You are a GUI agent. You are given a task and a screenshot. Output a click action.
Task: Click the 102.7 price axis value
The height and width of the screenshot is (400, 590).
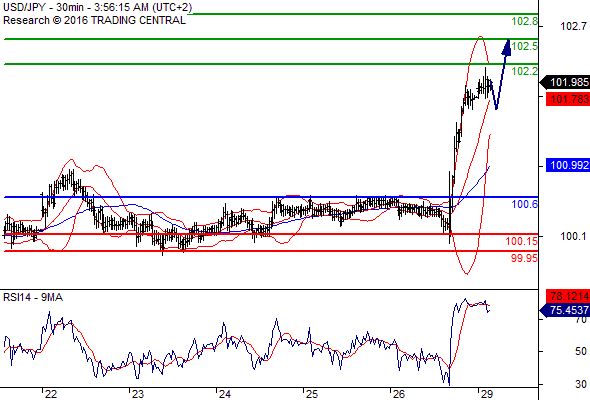(573, 26)
